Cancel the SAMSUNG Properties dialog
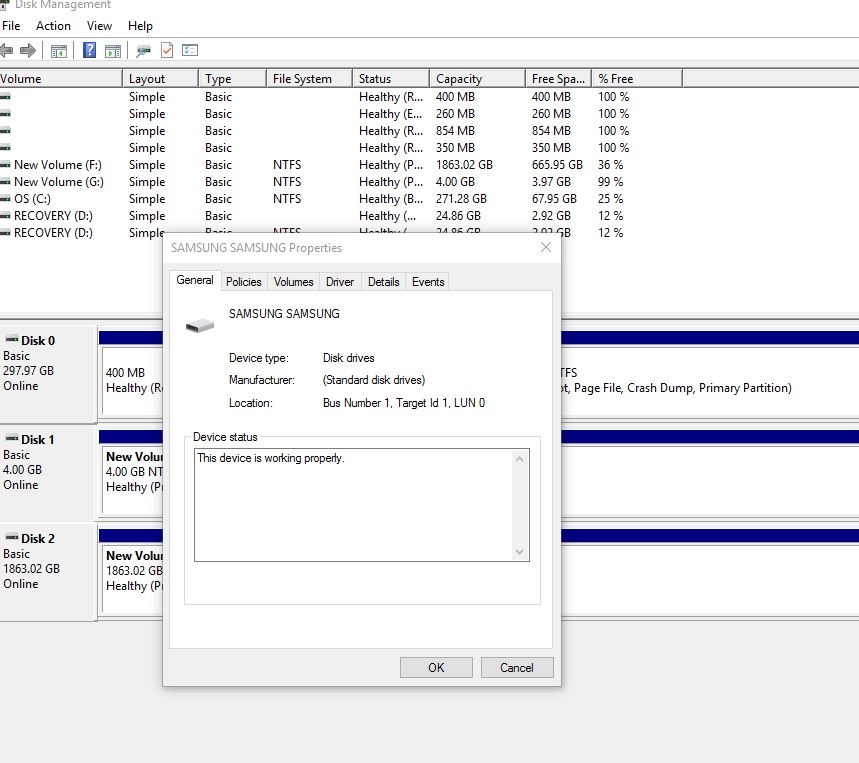This screenshot has width=859, height=763. [517, 668]
